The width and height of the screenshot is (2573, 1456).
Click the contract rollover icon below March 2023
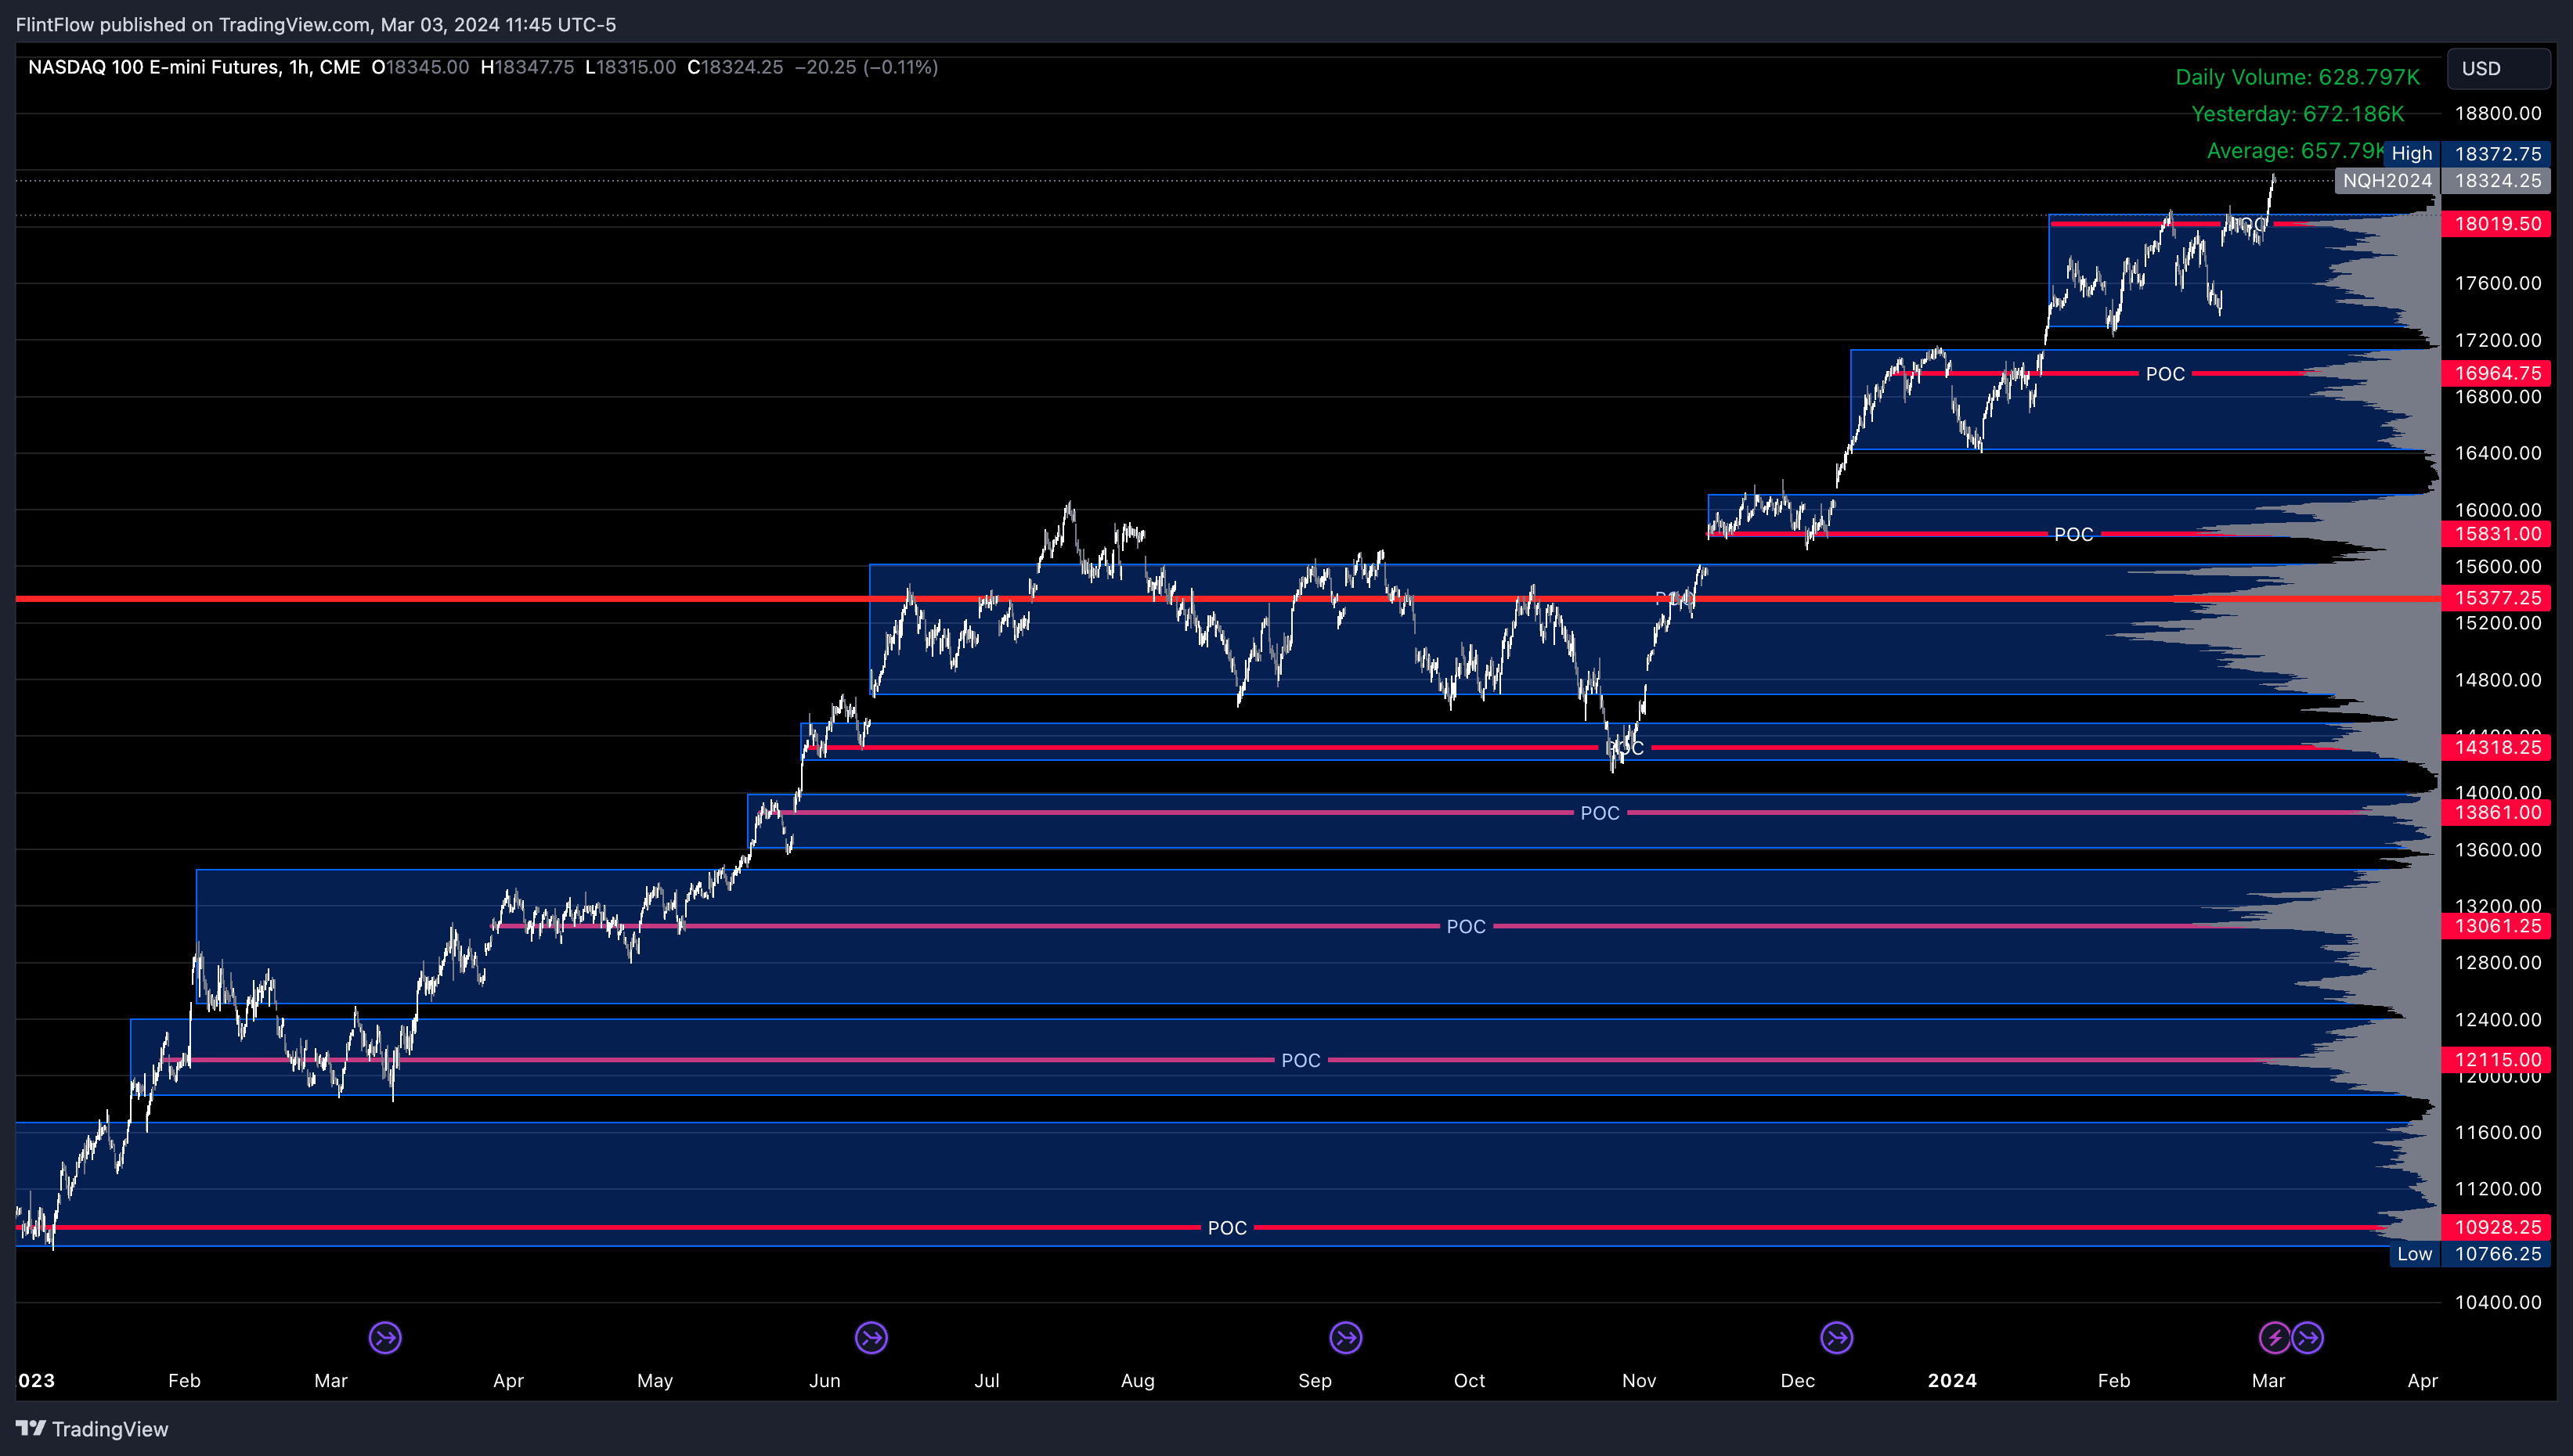click(x=385, y=1337)
